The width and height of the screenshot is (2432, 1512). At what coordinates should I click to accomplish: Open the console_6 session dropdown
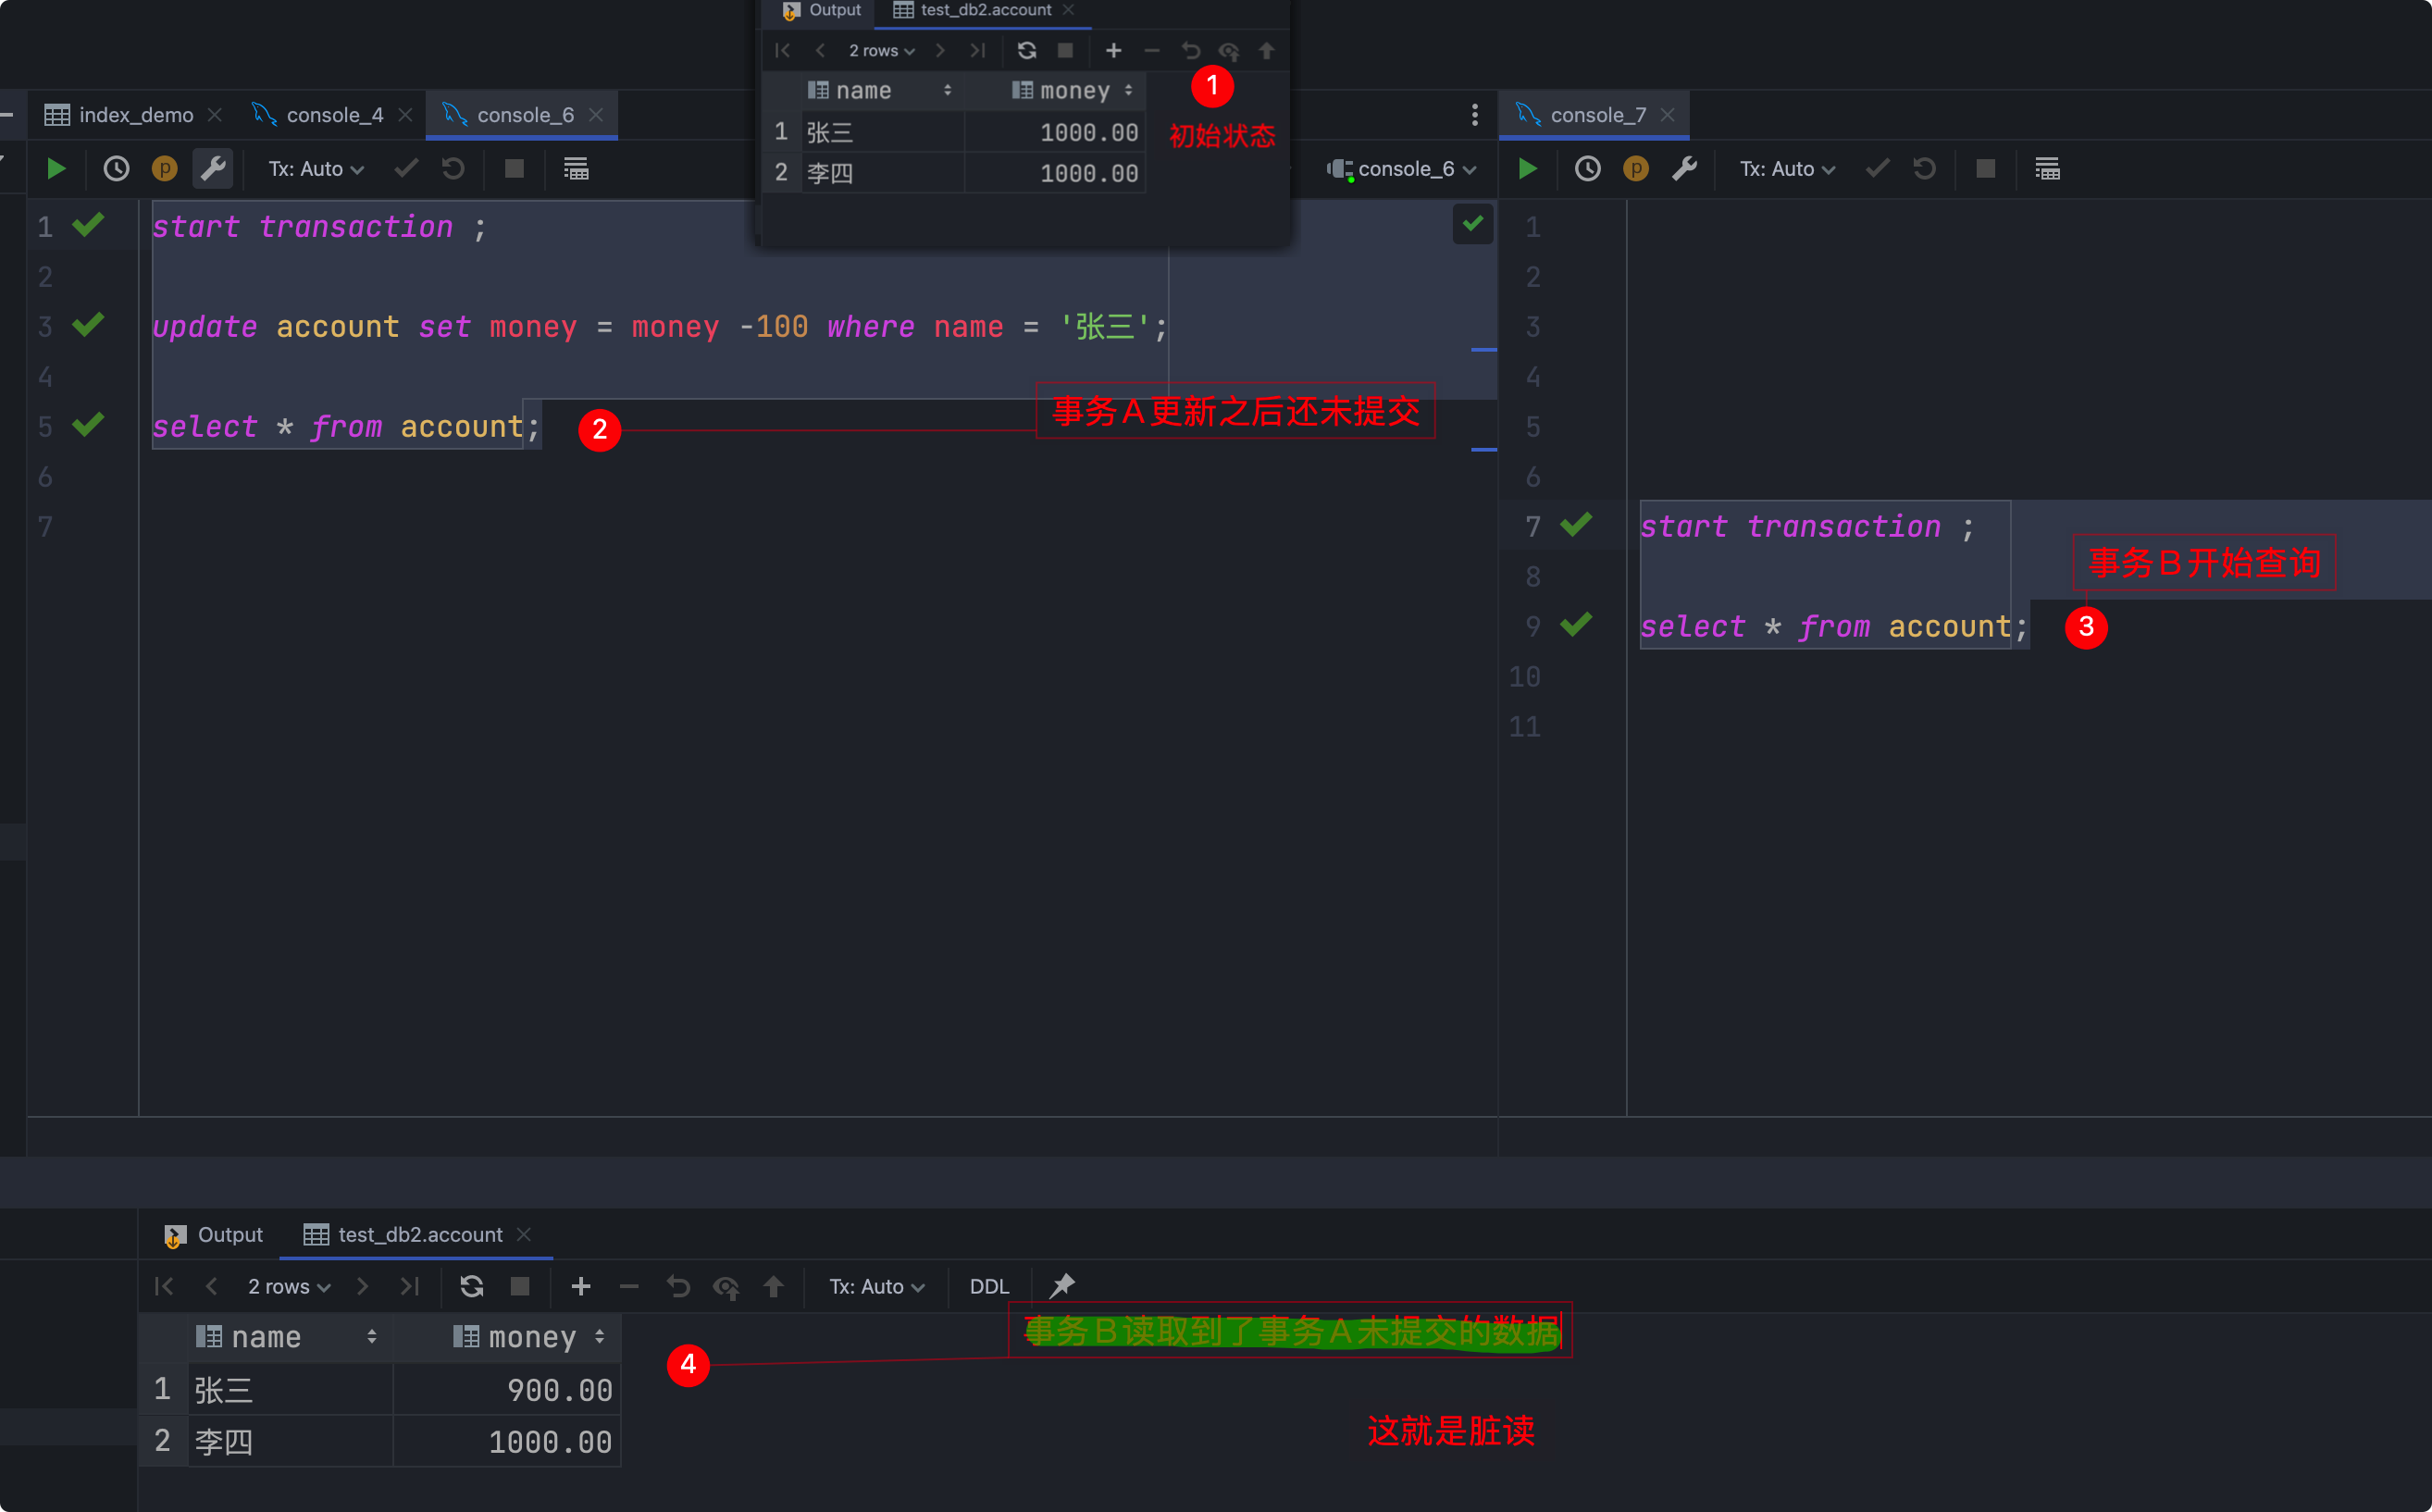coord(1405,169)
